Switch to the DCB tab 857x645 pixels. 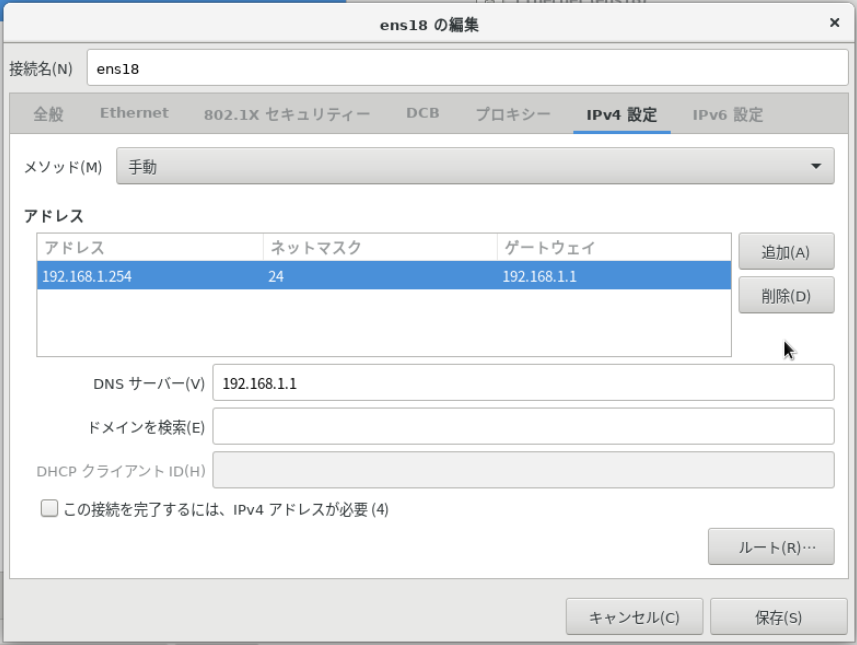421,114
